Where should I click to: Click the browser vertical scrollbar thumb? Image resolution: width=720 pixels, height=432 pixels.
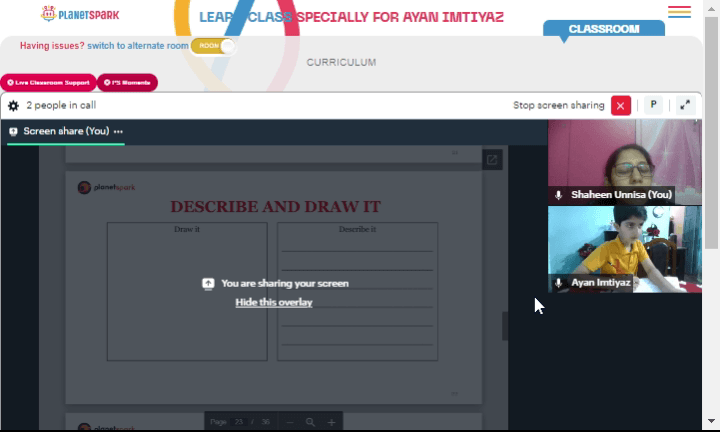coord(711,133)
